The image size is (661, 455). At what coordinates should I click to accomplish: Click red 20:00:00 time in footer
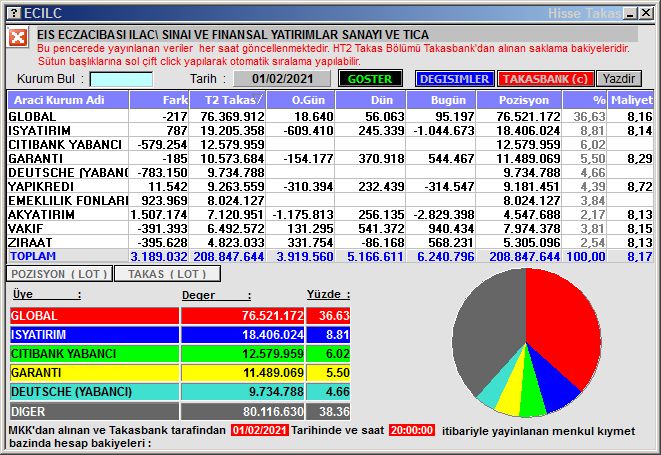(412, 431)
